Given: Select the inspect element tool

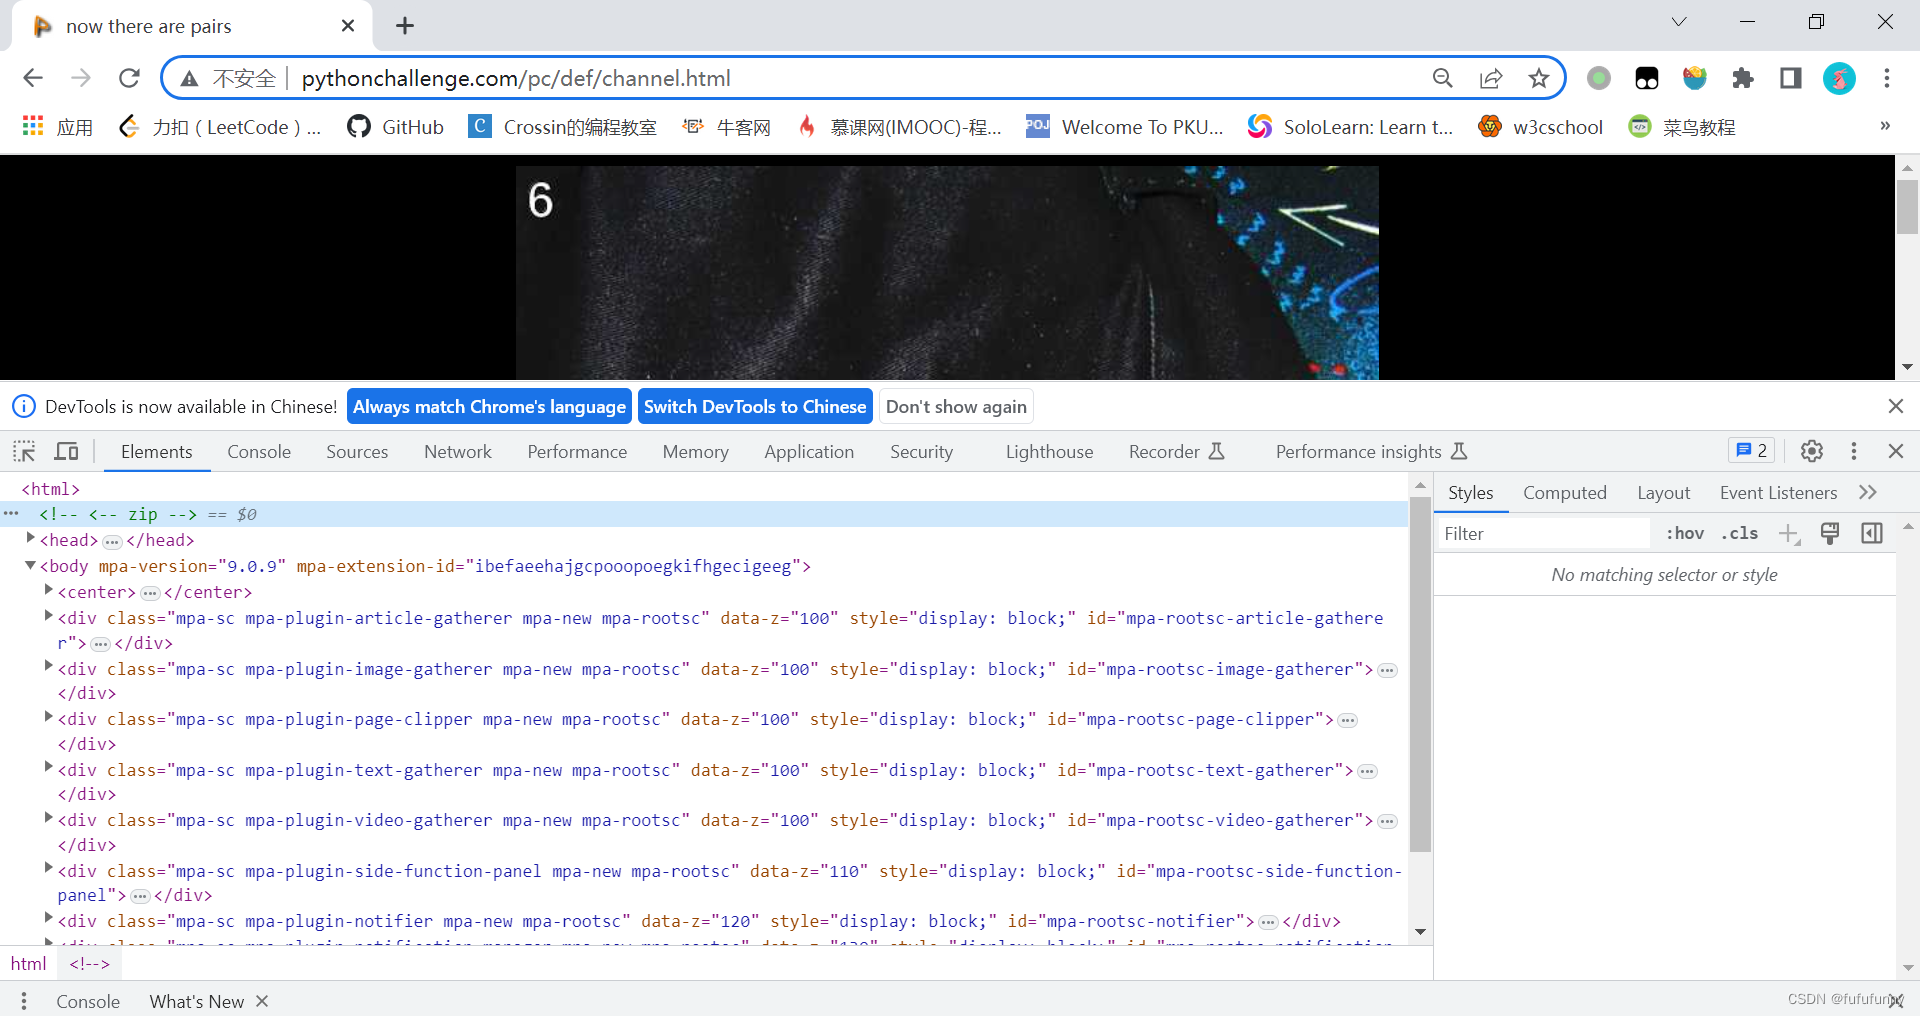Looking at the screenshot, I should click(x=23, y=451).
